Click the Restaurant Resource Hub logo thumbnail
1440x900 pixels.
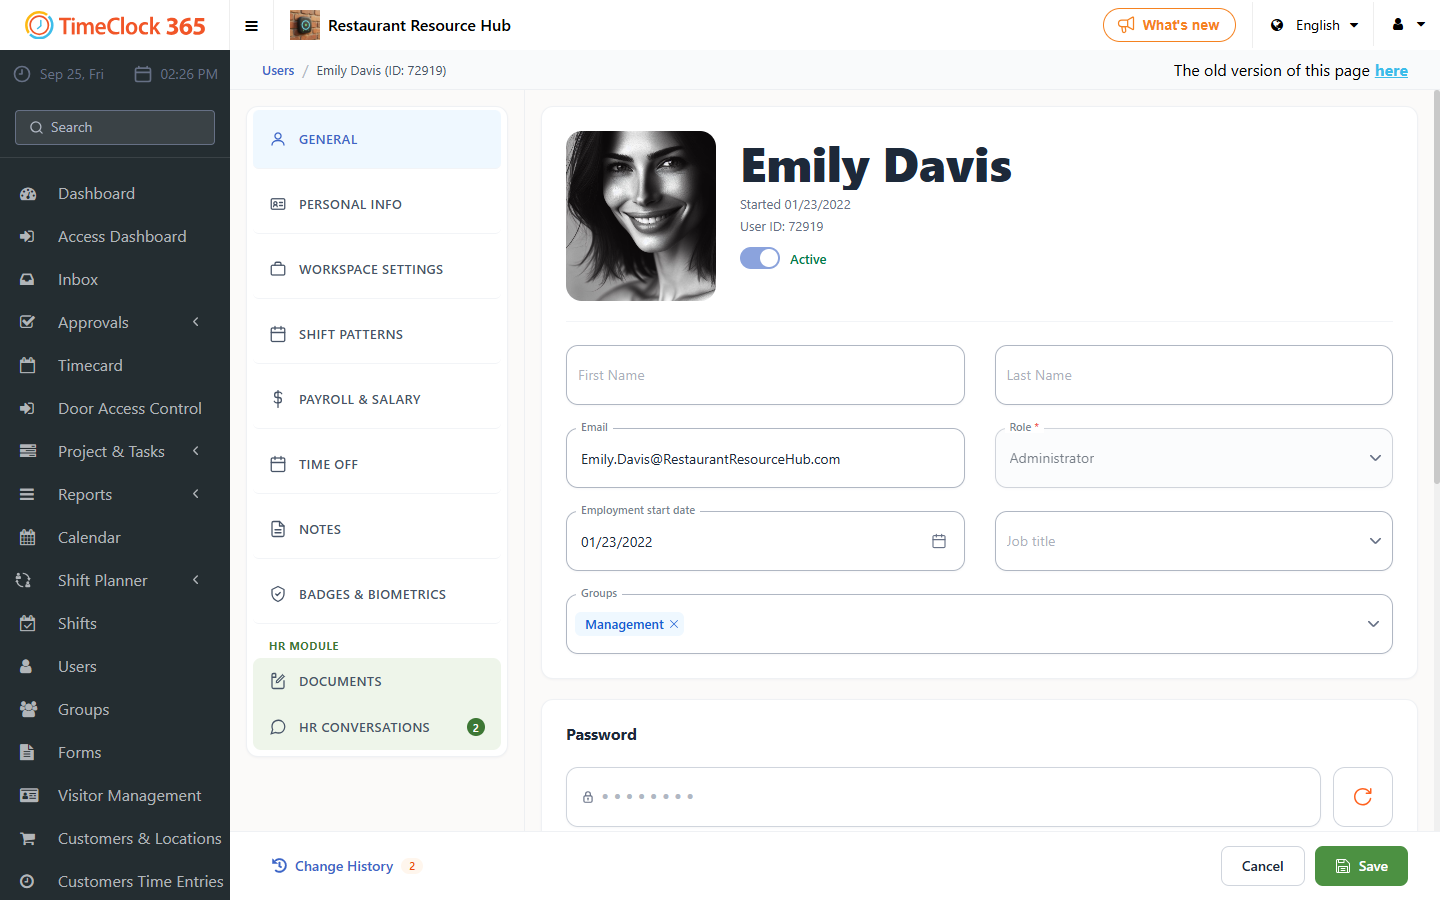tap(305, 25)
